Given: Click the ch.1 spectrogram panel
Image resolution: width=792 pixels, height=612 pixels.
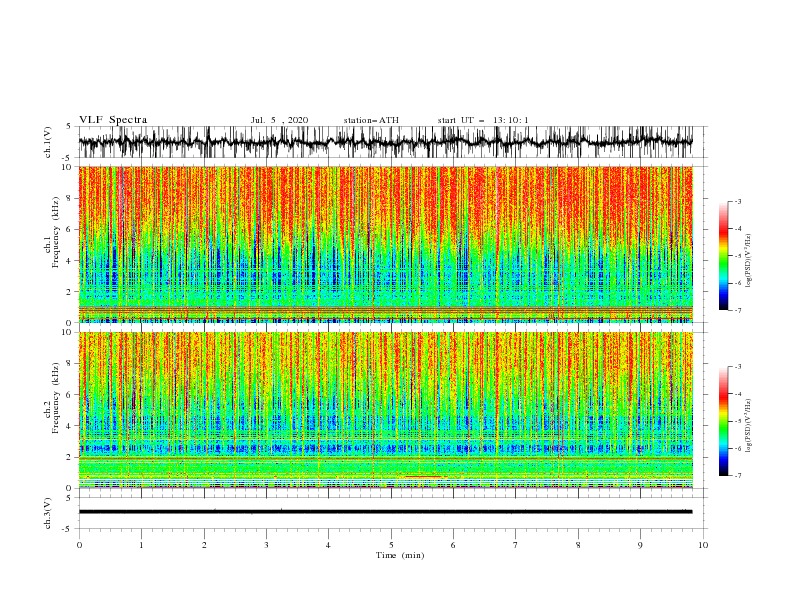Looking at the screenshot, I should [386, 244].
